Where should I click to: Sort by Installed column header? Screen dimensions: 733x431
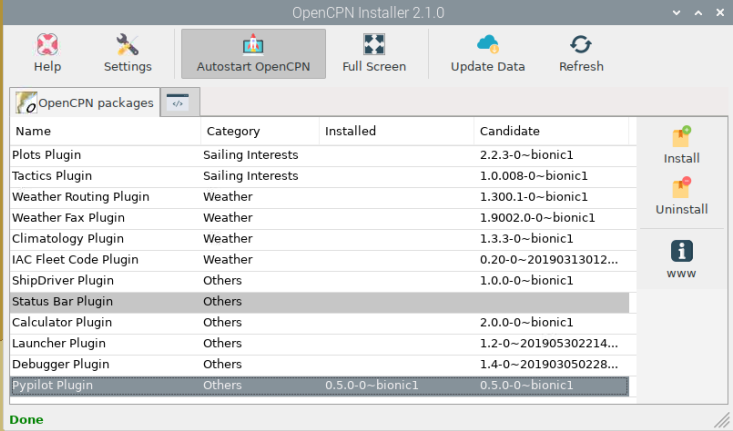tap(396, 131)
